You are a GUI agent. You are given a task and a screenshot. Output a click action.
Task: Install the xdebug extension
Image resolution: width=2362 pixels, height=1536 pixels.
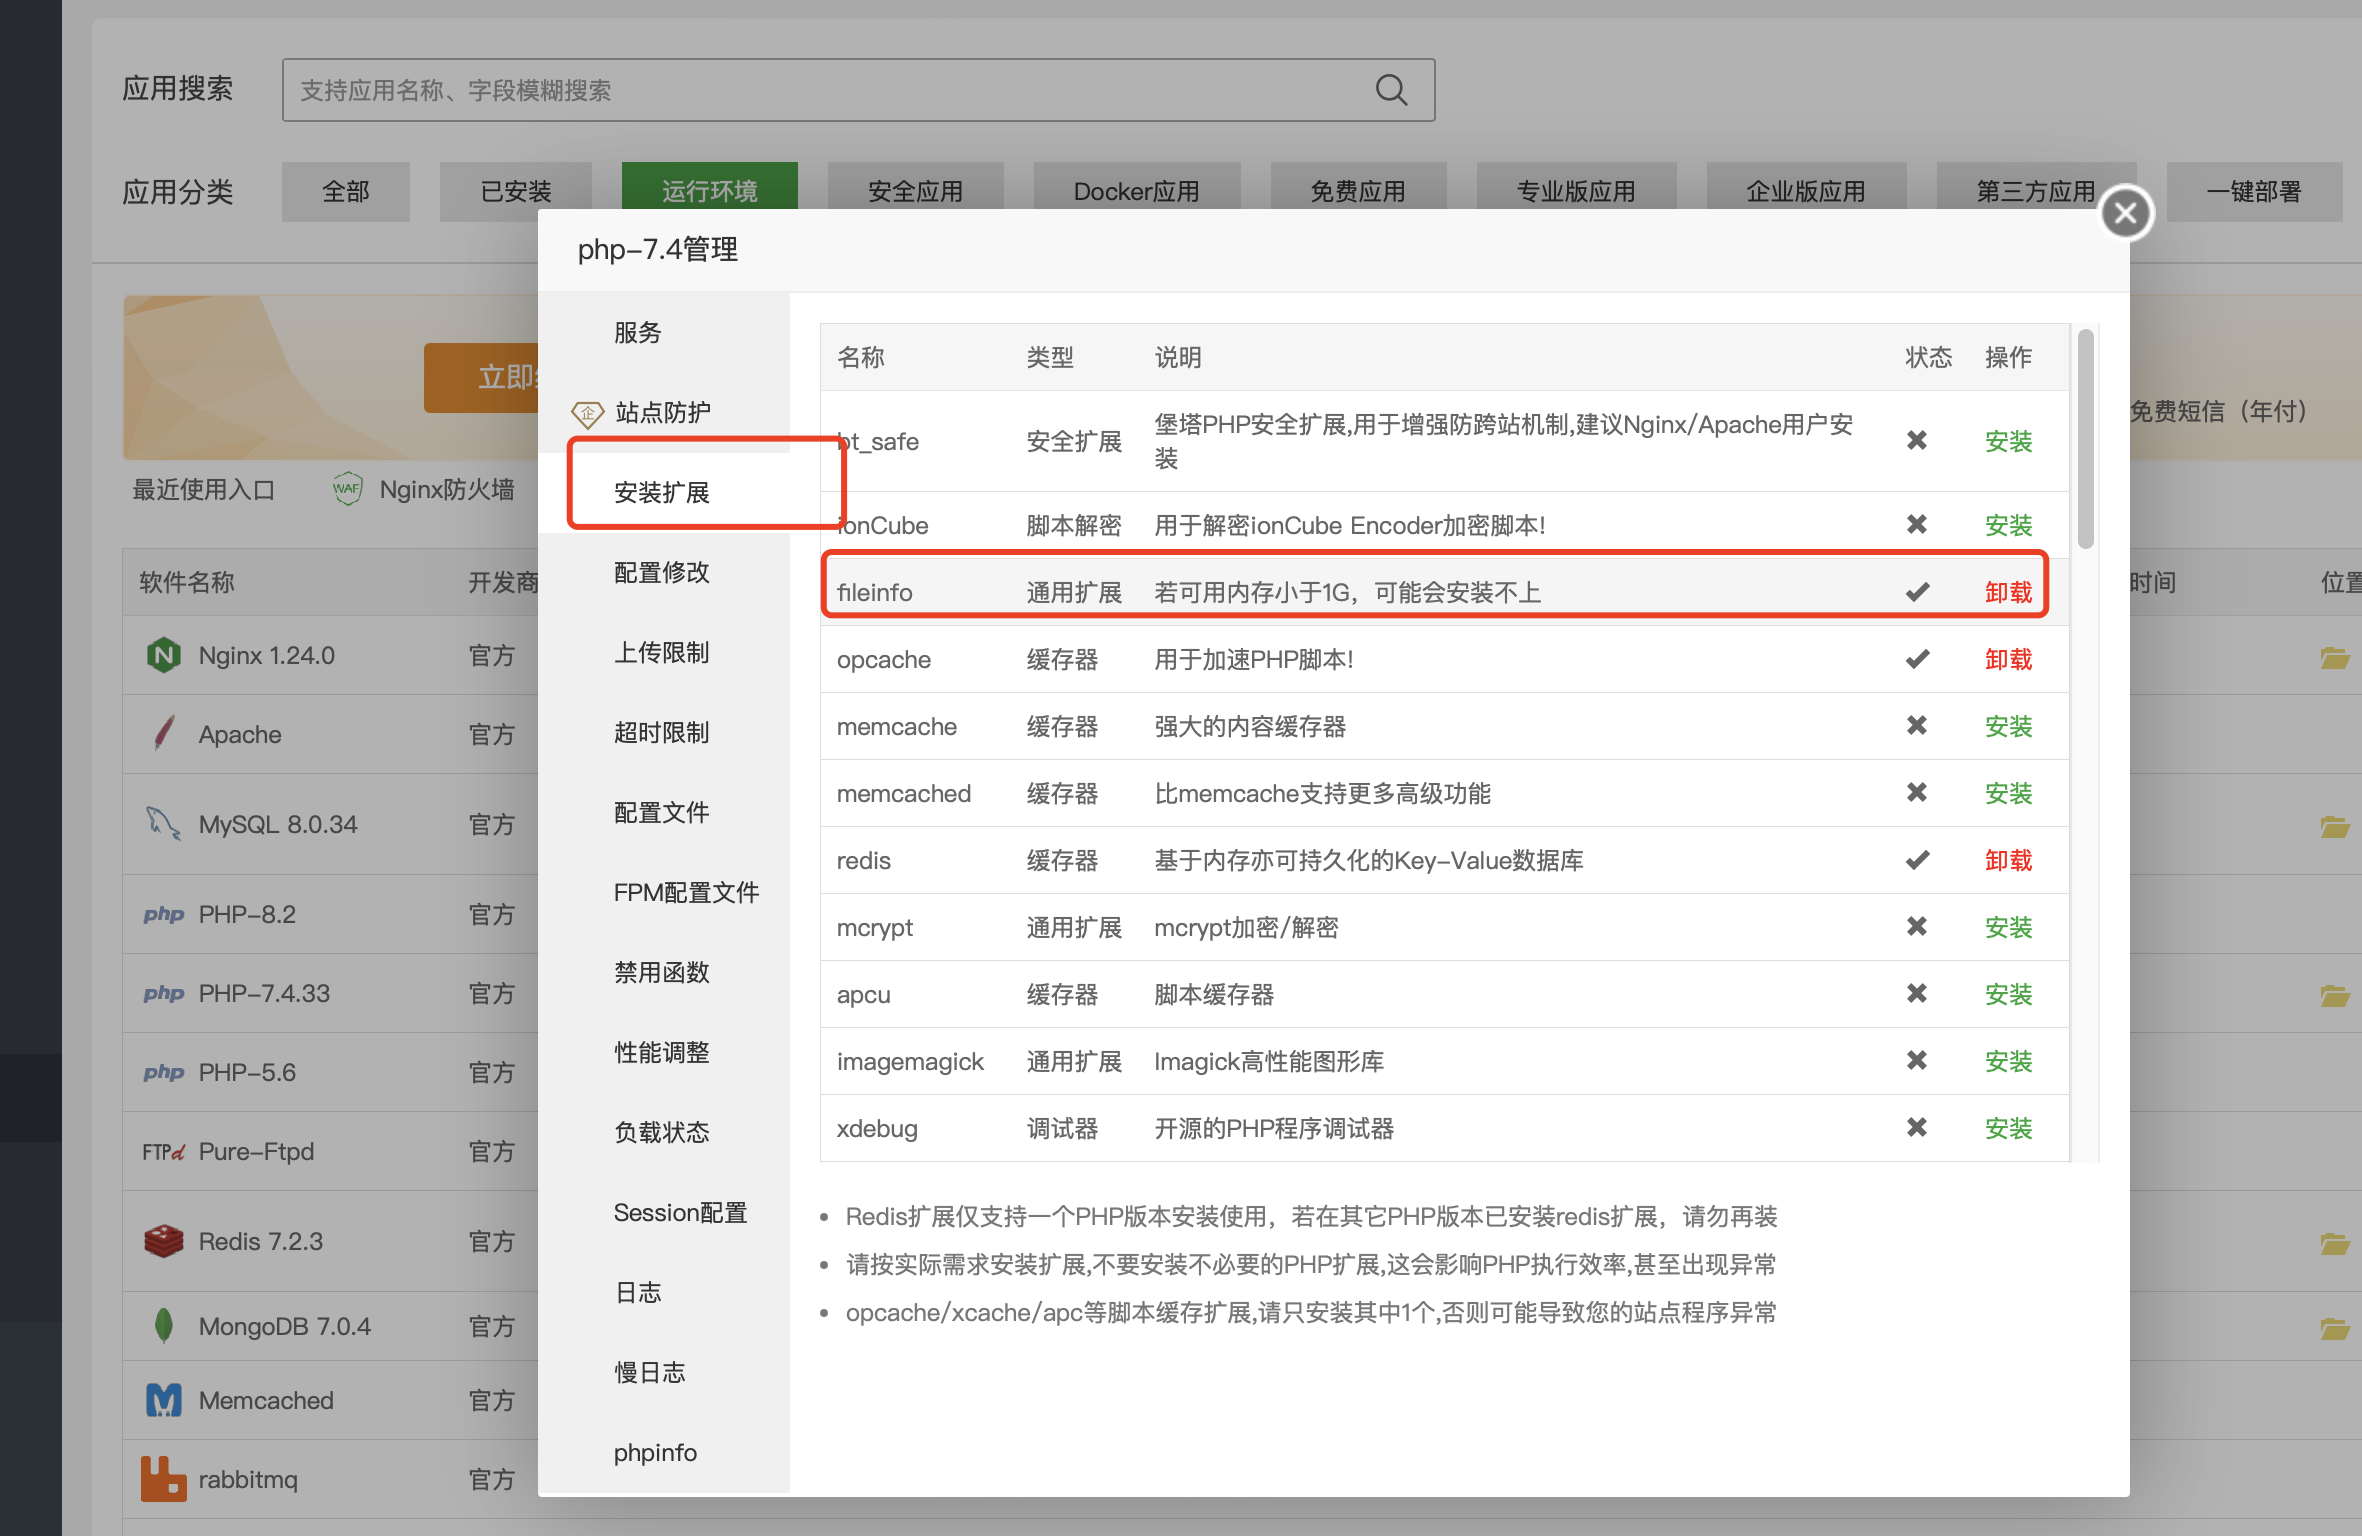[x=2008, y=1128]
